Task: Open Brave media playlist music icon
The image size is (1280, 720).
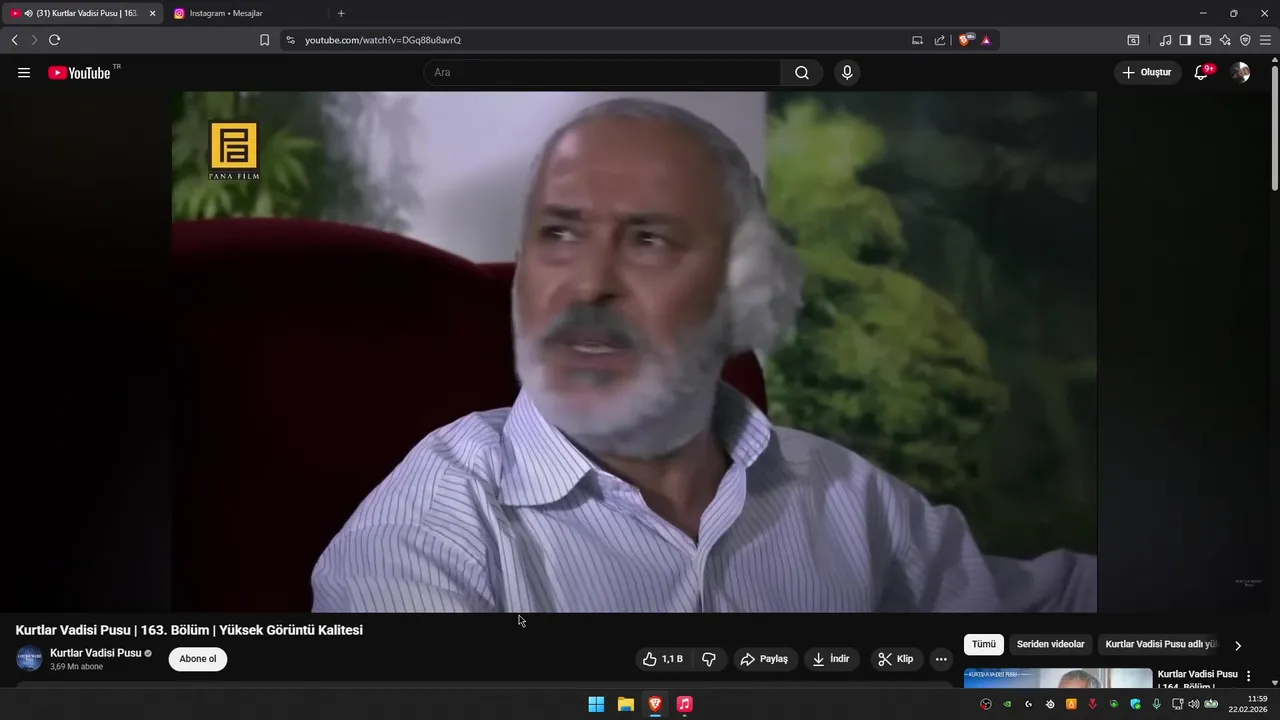Action: pyautogui.click(x=1165, y=40)
